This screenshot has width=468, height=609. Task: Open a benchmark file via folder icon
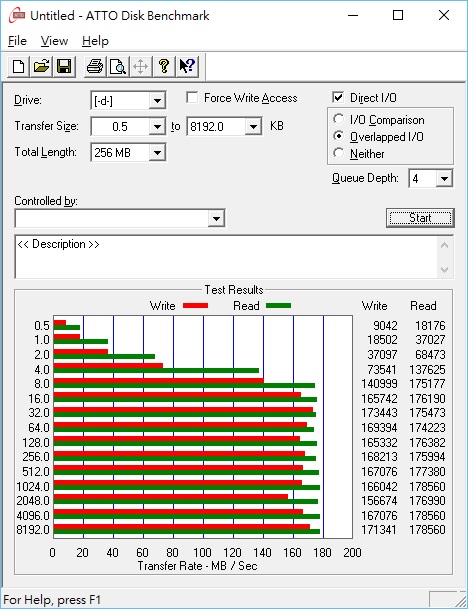click(x=41, y=66)
